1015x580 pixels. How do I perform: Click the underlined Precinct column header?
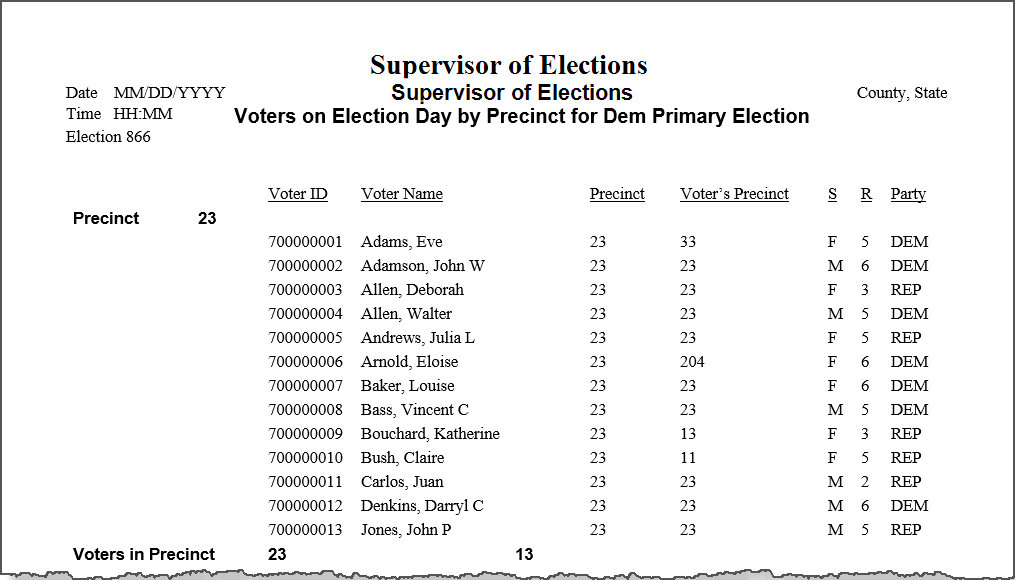(x=617, y=194)
